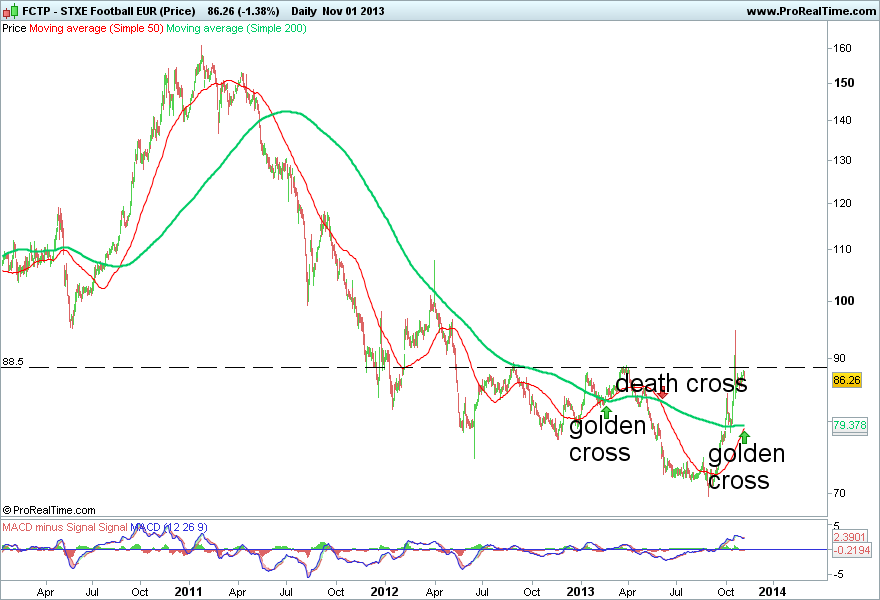Click the 2013 year label on time axis
The height and width of the screenshot is (600, 880).
pyautogui.click(x=580, y=592)
